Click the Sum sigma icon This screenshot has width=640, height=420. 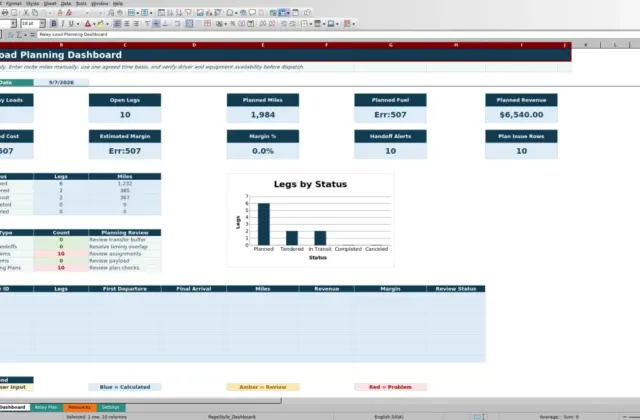[x=19, y=35]
